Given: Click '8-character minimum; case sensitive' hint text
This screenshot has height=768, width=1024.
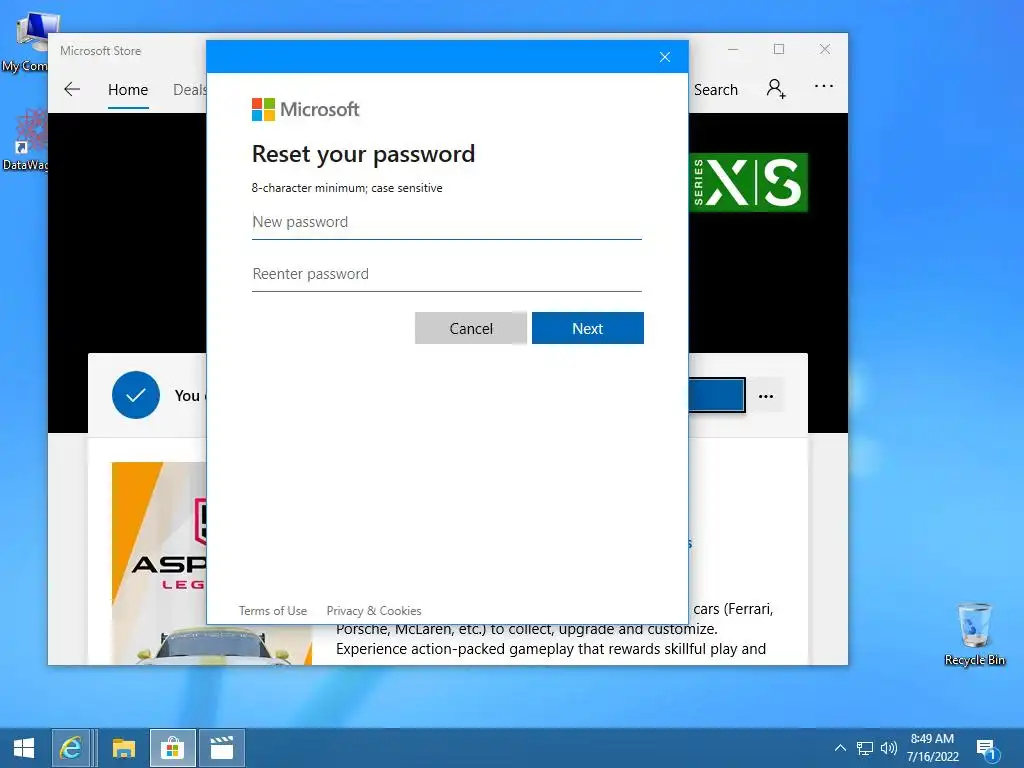Looking at the screenshot, I should point(347,188).
